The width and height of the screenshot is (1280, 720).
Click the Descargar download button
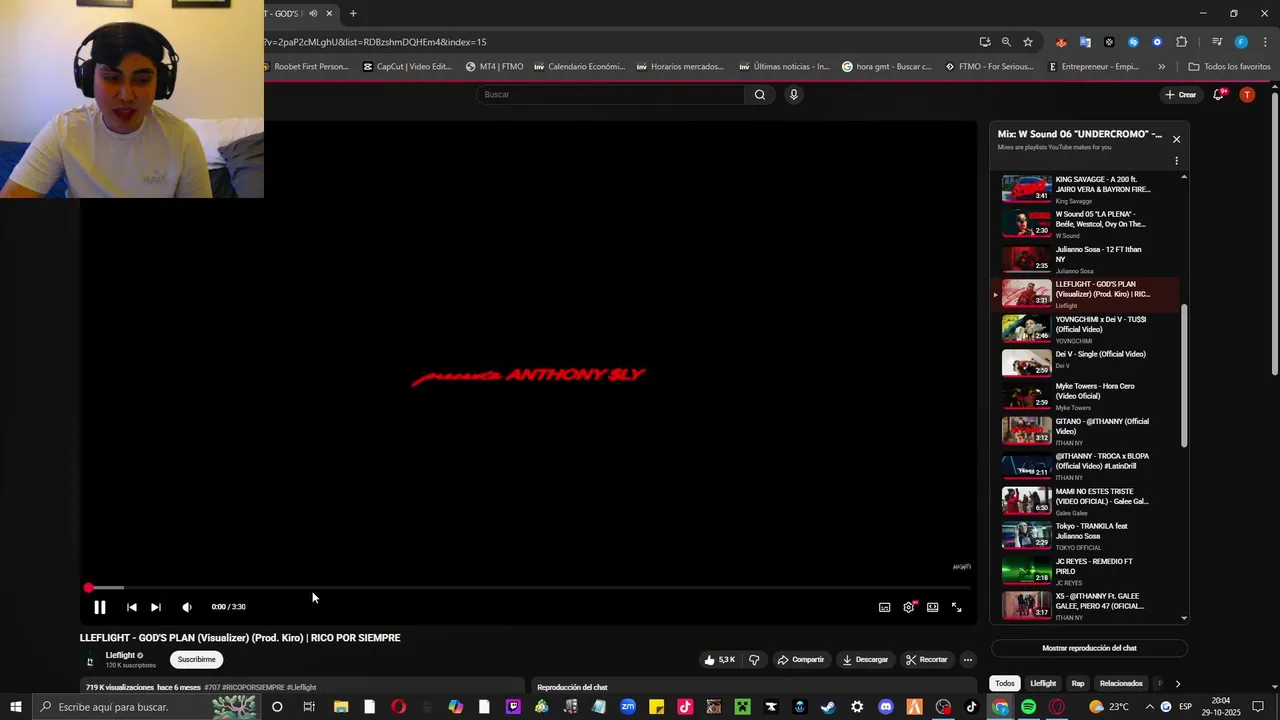coord(865,660)
